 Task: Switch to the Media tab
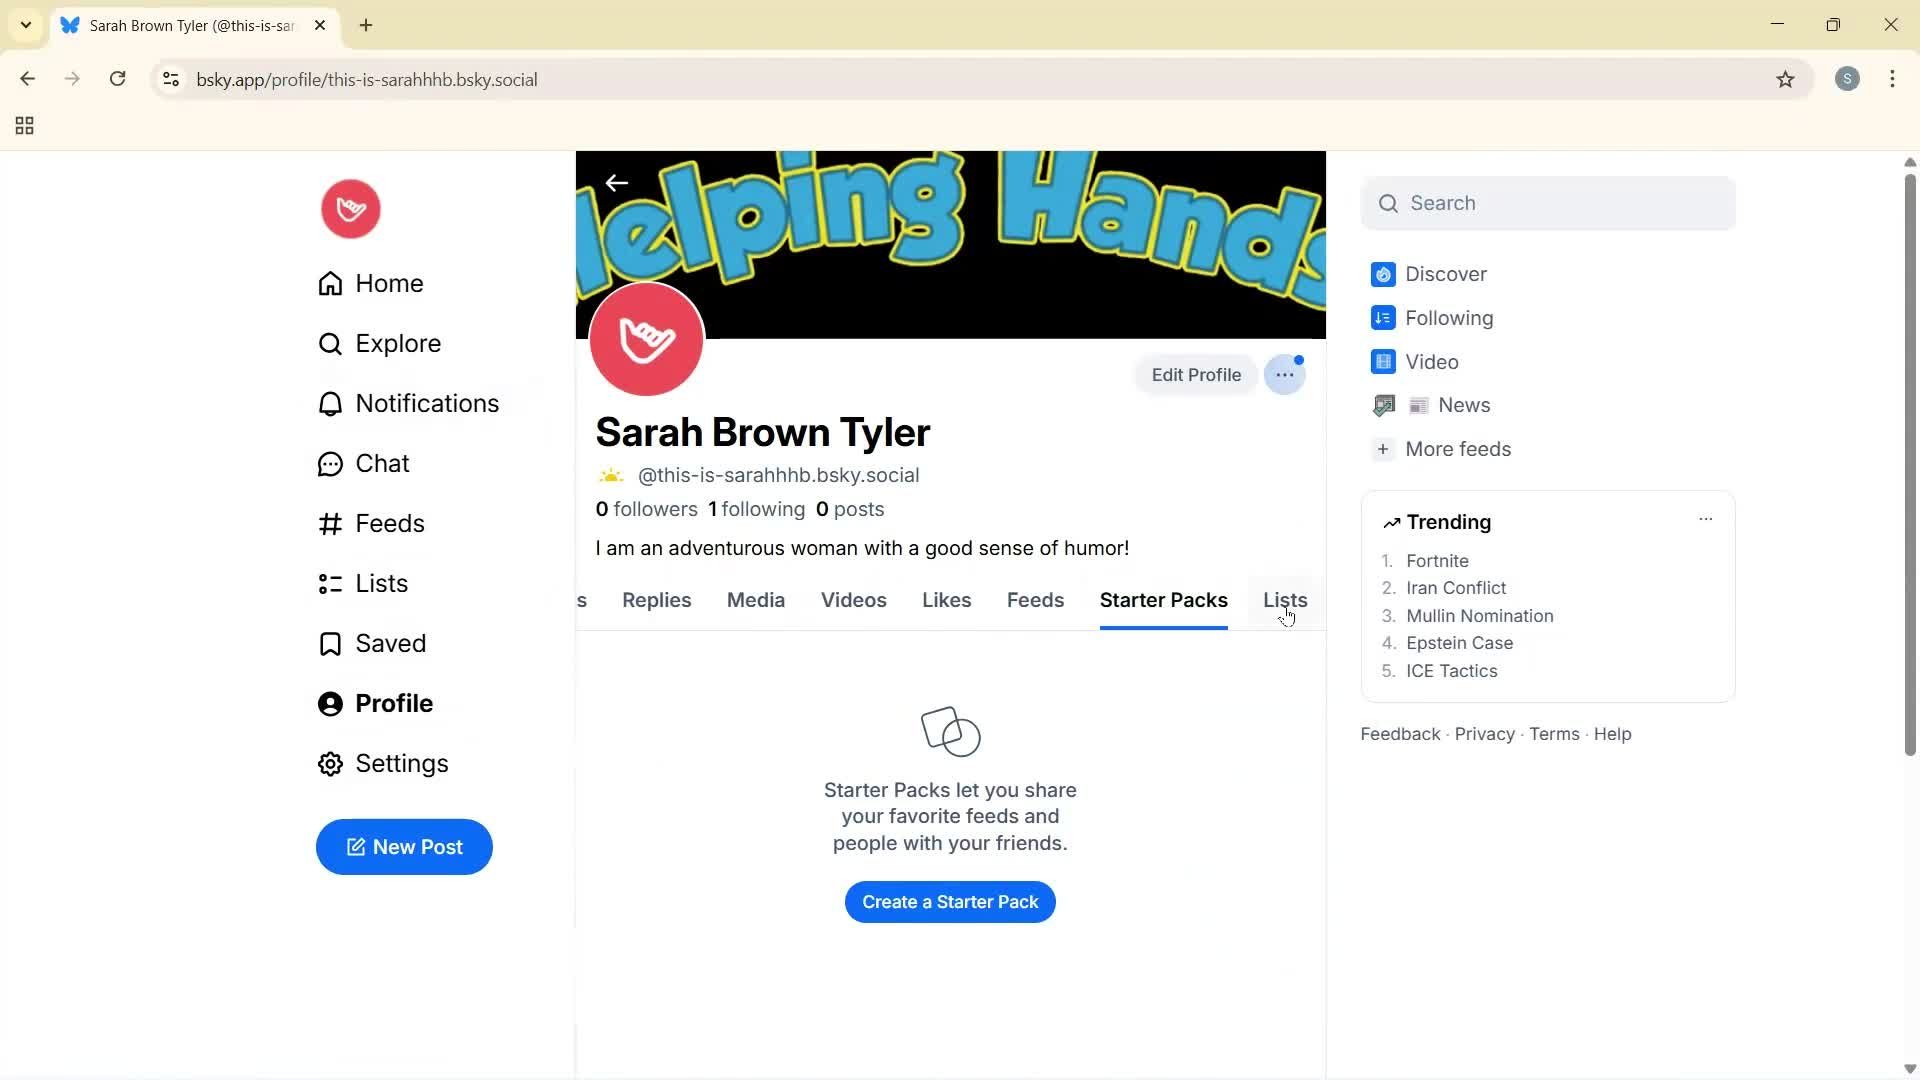[755, 600]
